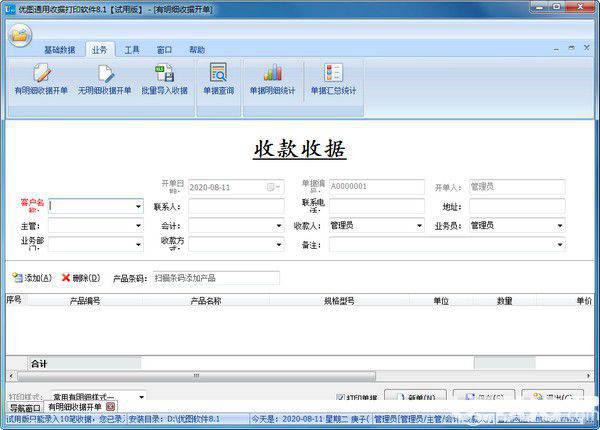Image resolution: width=600 pixels, height=430 pixels.
Task: Switch to the 业务 ribbon tab
Action: click(x=99, y=50)
